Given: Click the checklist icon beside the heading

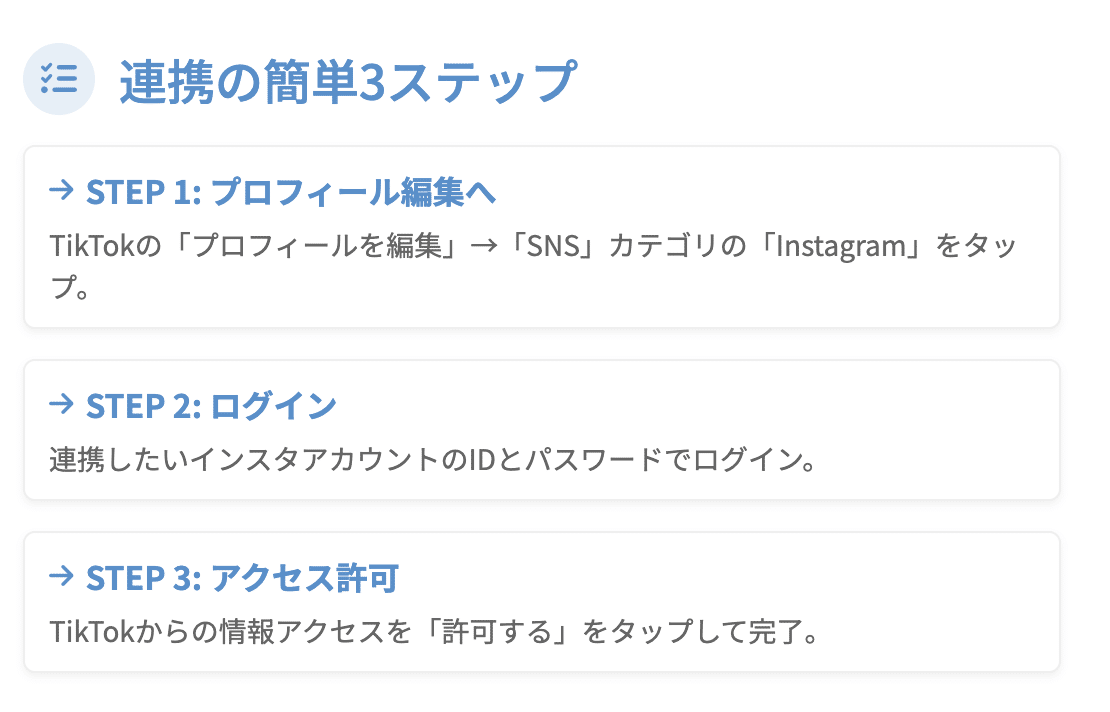Looking at the screenshot, I should coord(59,79).
